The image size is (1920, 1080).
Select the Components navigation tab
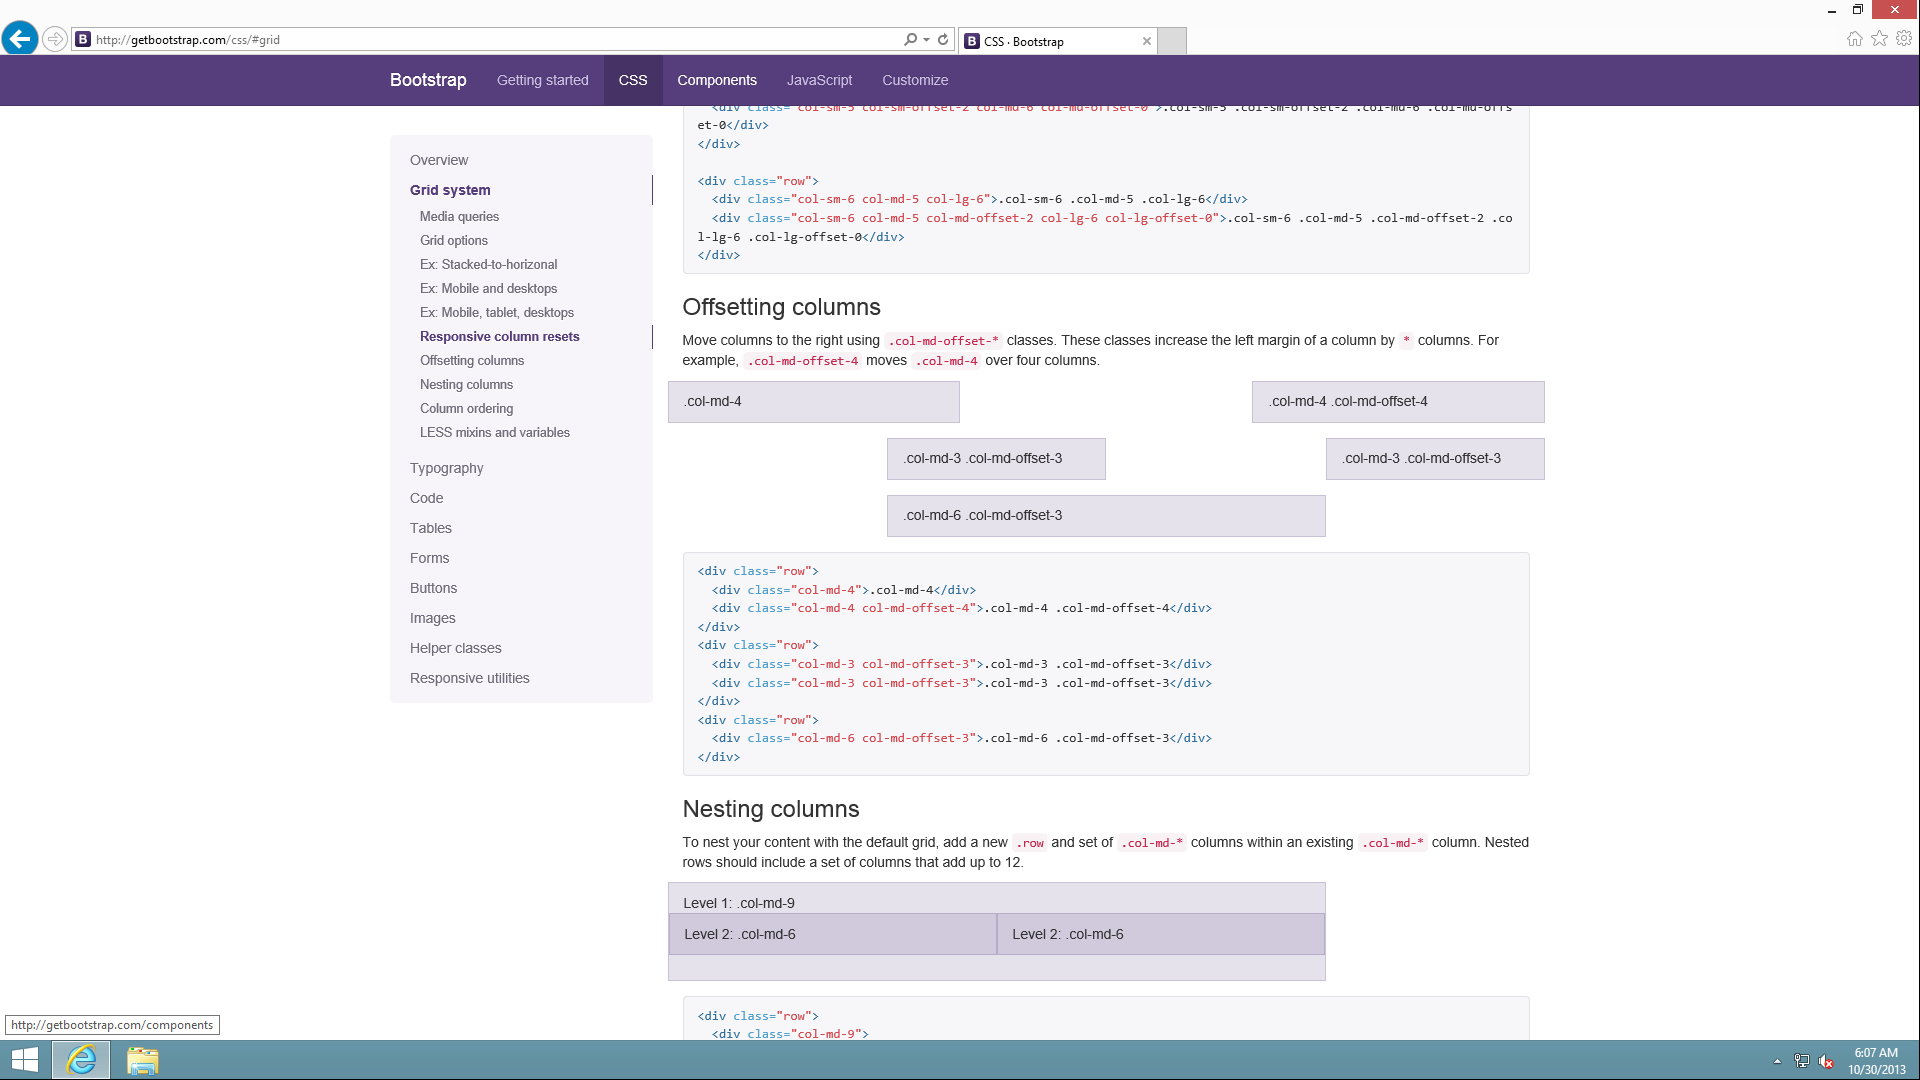click(716, 79)
